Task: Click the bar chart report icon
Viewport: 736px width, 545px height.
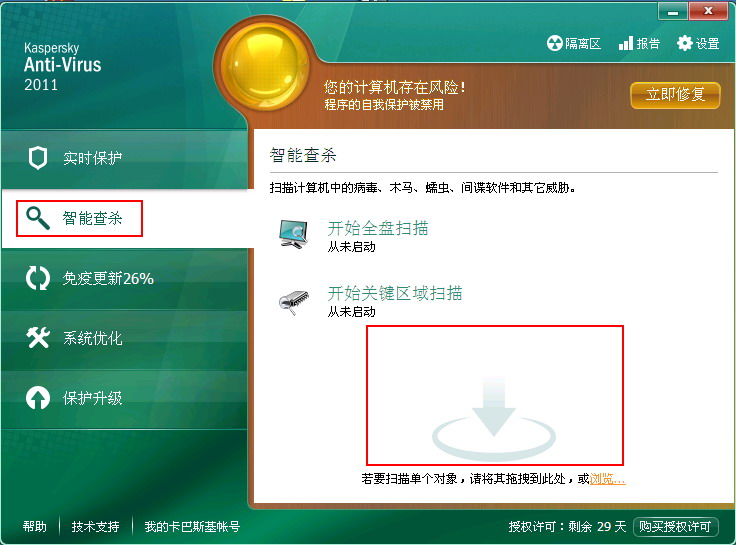Action: (626, 43)
